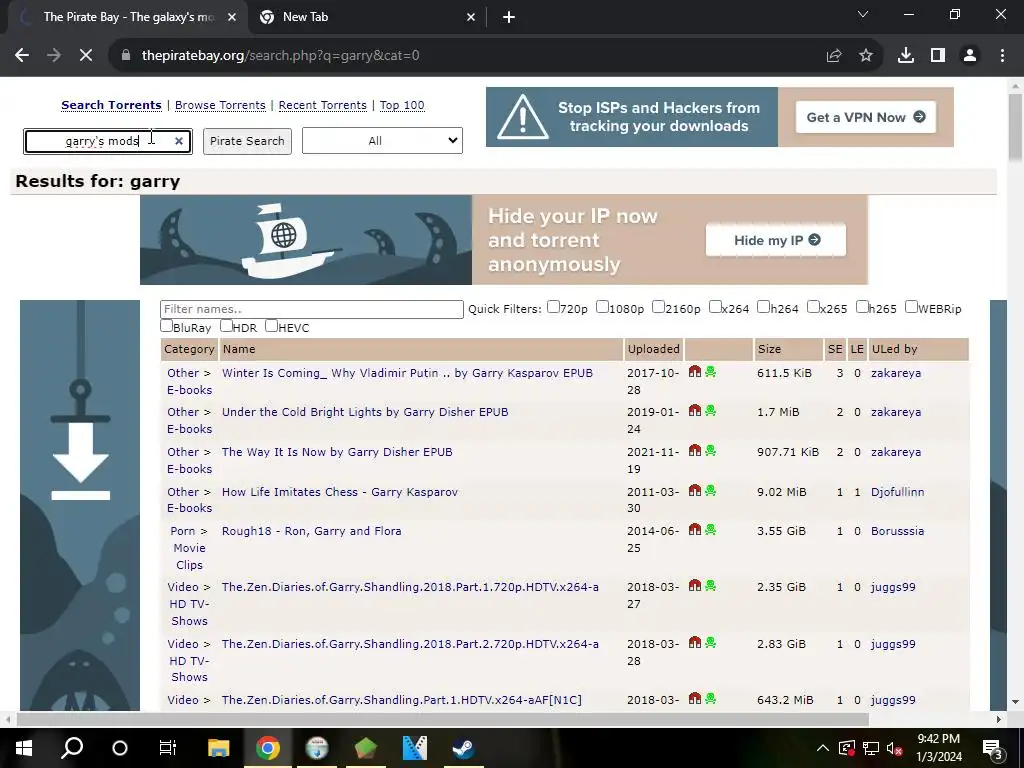Bookmark this page with the star icon

click(866, 56)
